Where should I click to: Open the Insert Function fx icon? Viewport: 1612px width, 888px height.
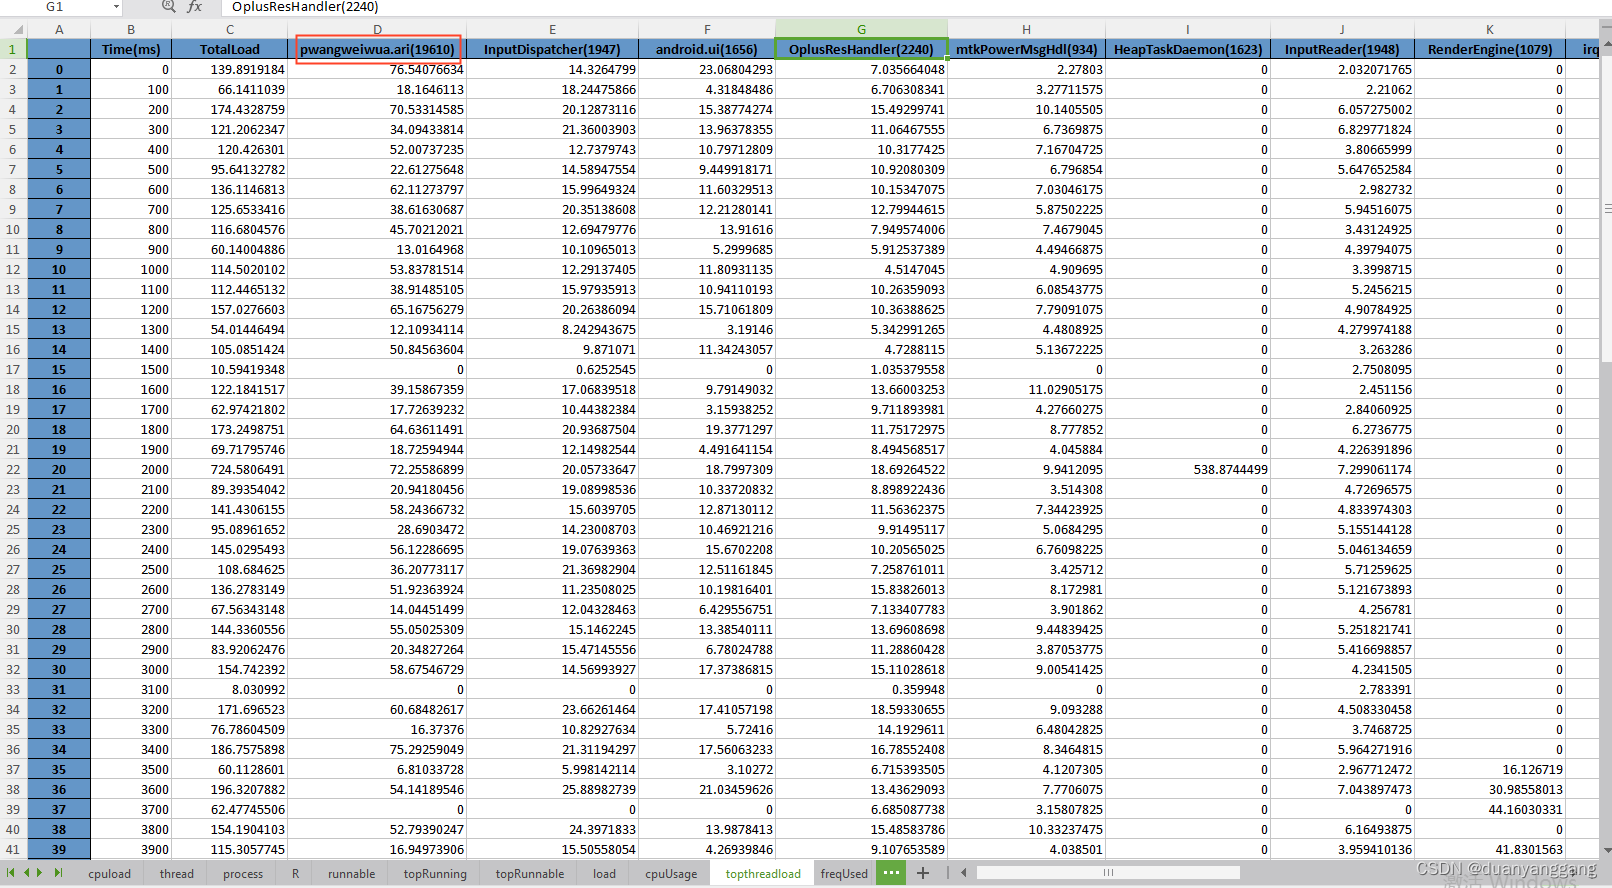point(195,7)
